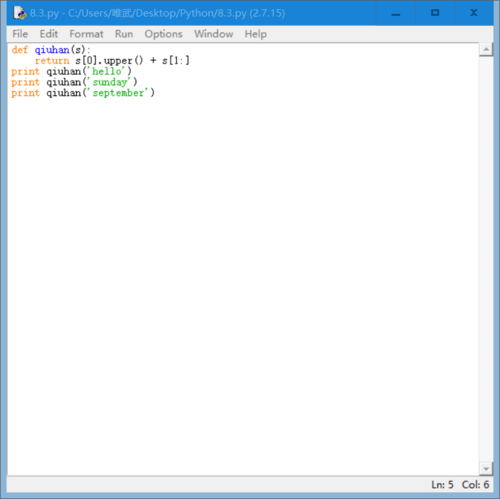Click the Ln: 5 Col: 6 status indicator
Image resolution: width=500 pixels, height=499 pixels.
[x=460, y=484]
